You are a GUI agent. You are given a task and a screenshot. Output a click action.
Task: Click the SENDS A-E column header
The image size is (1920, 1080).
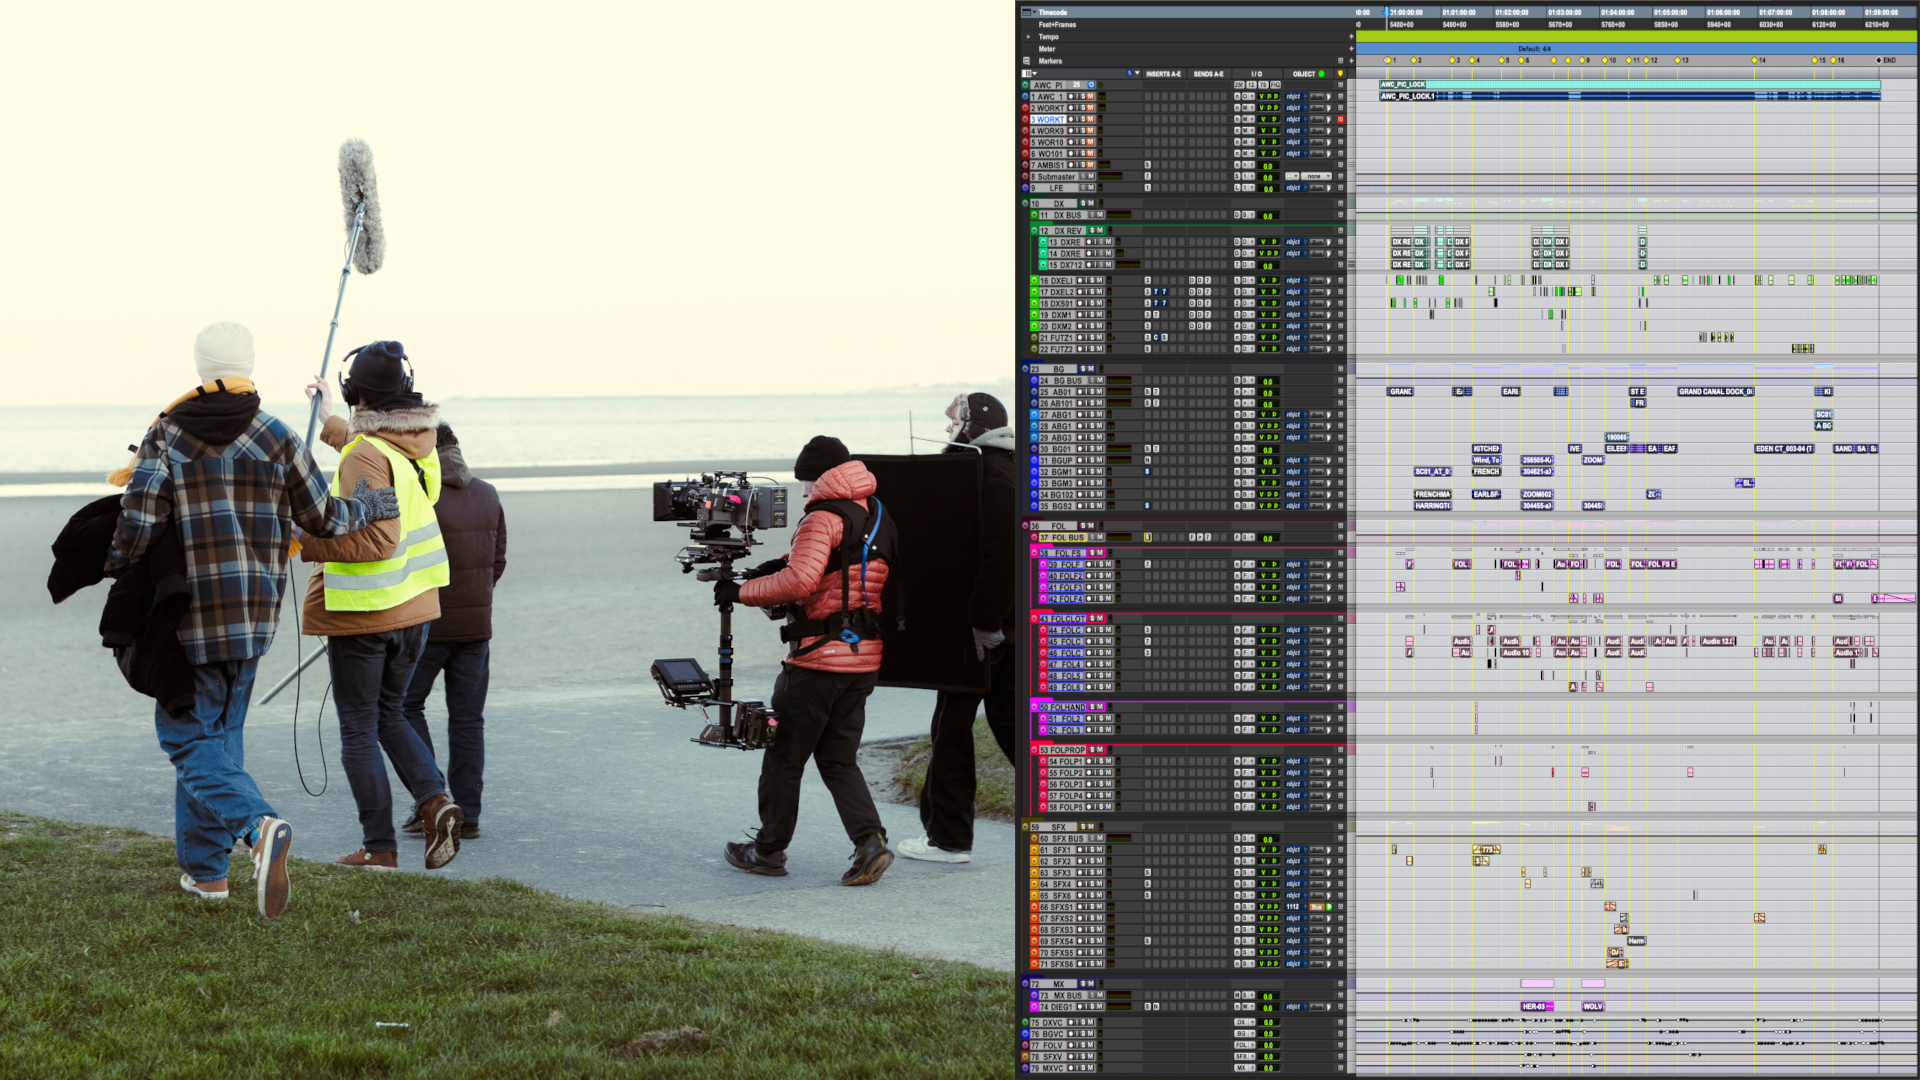coord(1208,74)
